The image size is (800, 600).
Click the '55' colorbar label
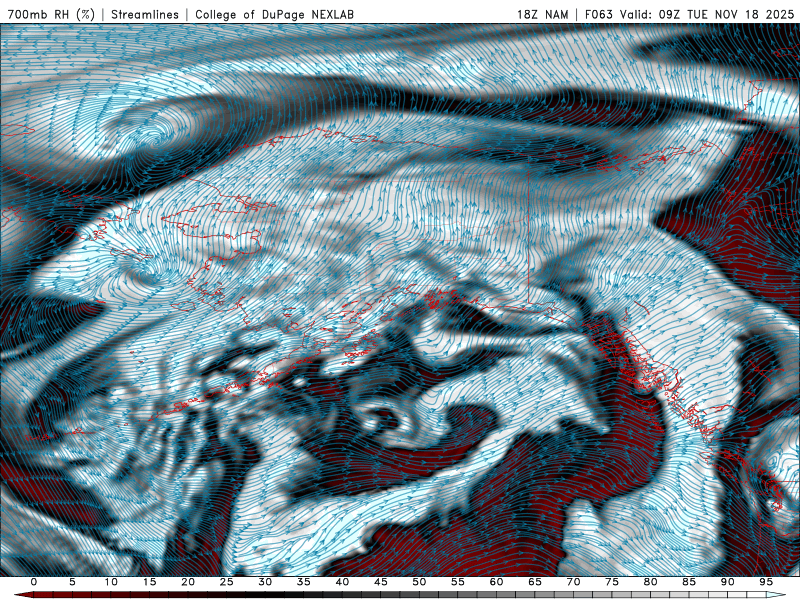458,582
